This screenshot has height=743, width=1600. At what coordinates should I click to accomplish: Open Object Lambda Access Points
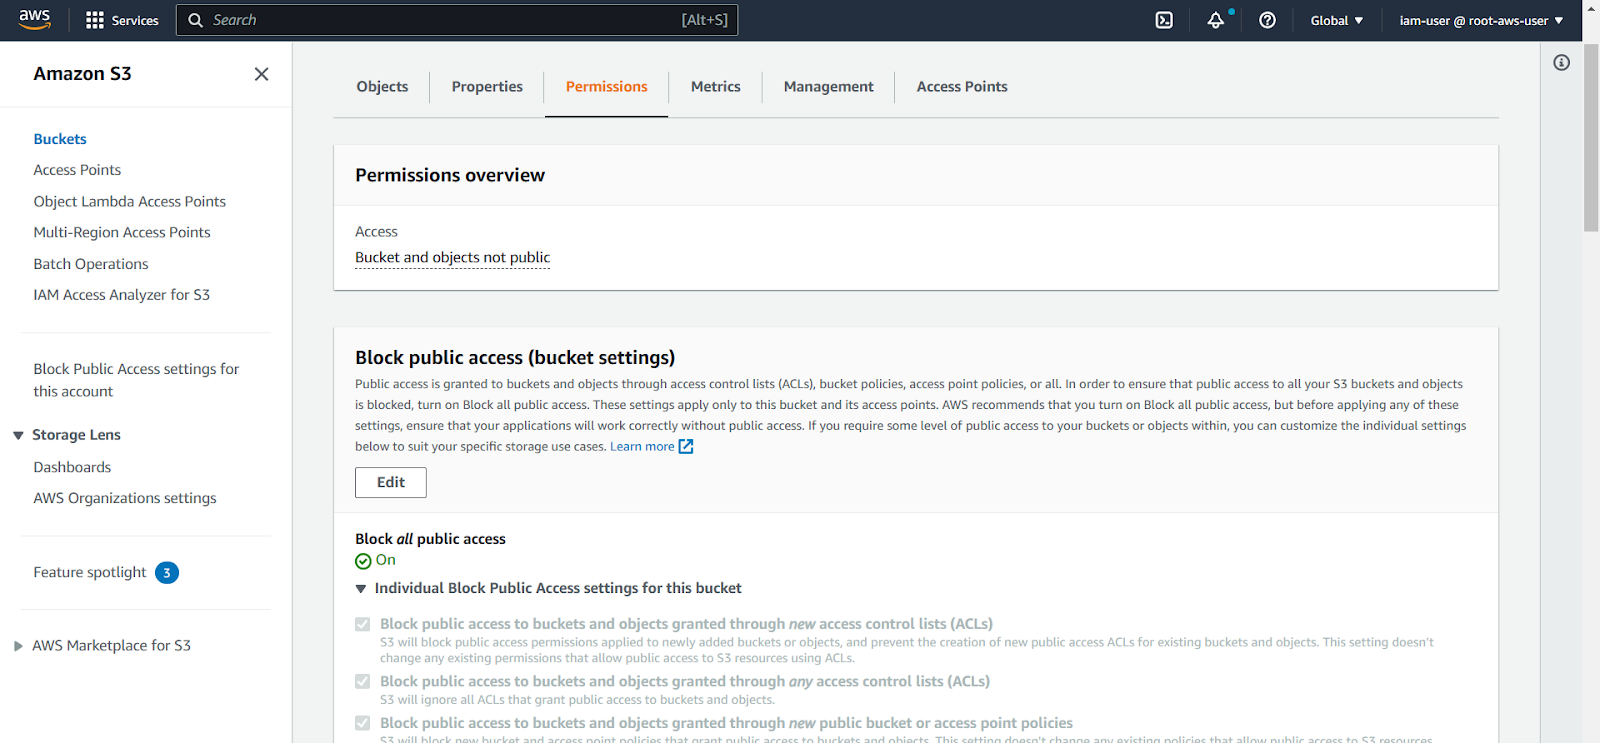pyautogui.click(x=130, y=201)
